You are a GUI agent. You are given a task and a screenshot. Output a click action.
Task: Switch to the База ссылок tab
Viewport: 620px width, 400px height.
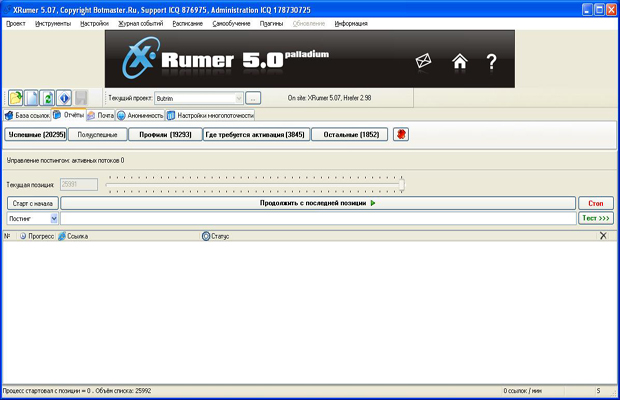coord(27,115)
